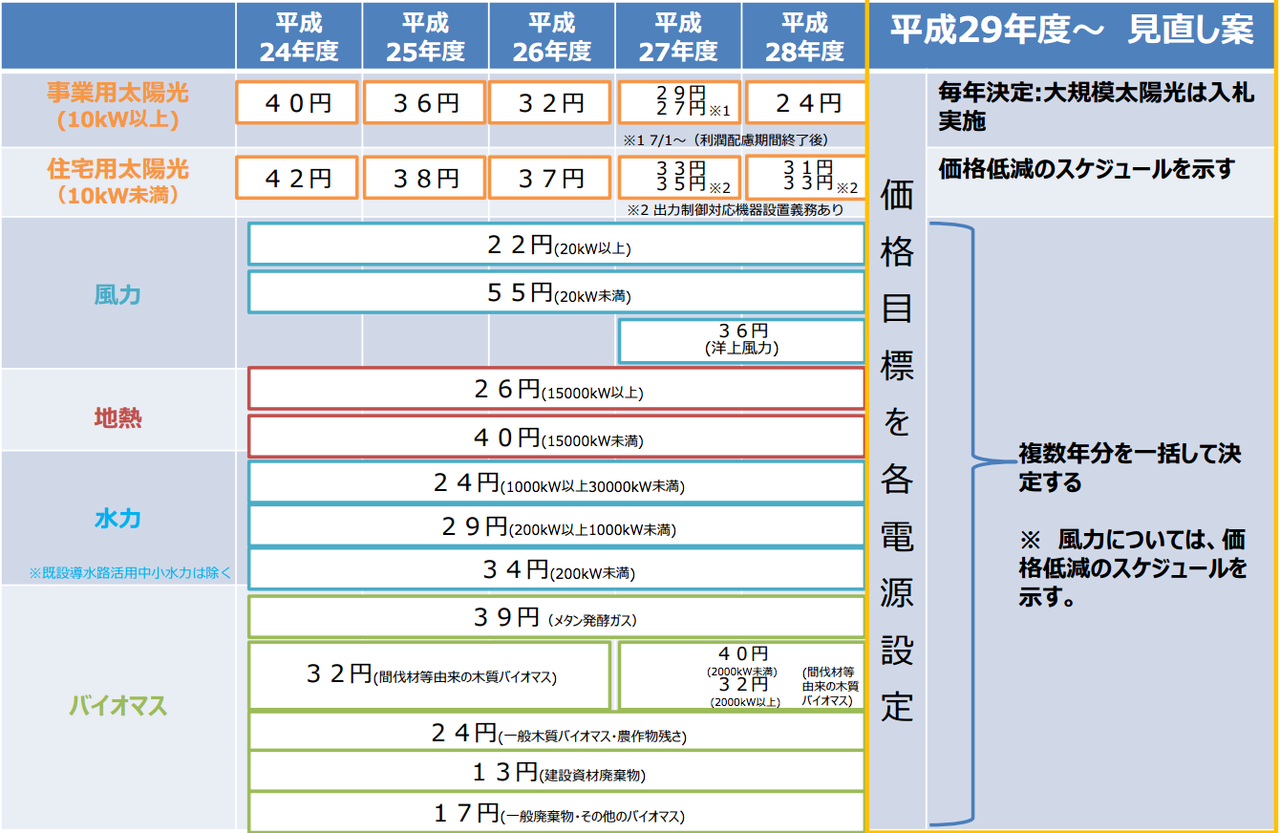Select the 42円 cell for 住宅用太陽光

(297, 178)
